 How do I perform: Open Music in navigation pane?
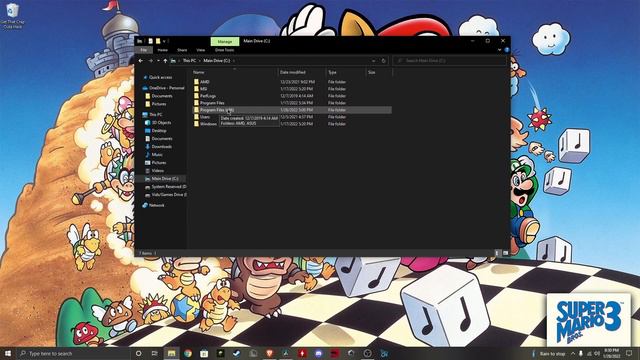point(157,155)
